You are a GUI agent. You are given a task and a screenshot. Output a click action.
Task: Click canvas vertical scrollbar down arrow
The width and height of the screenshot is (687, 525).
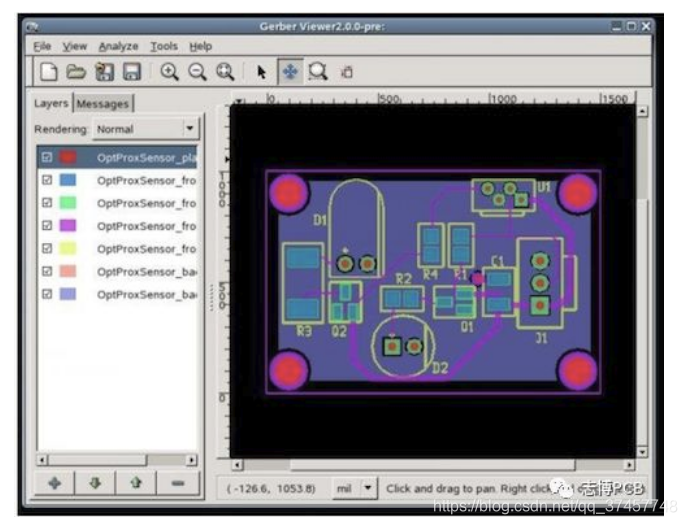click(642, 451)
